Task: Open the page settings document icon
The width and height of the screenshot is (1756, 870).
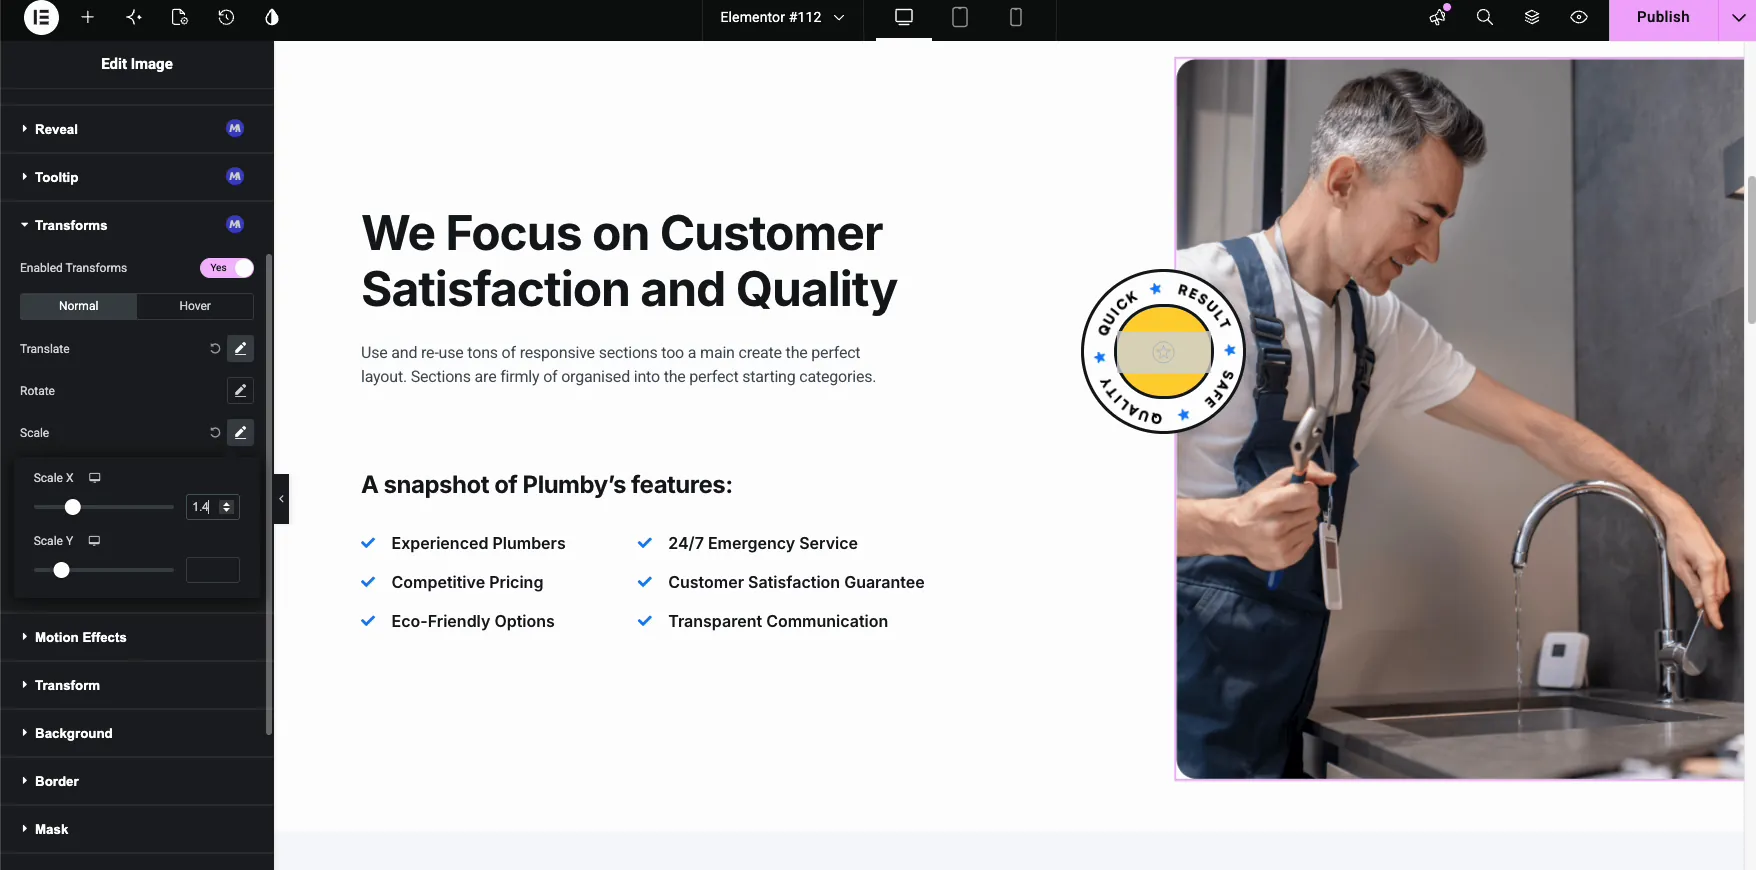Action: tap(180, 17)
